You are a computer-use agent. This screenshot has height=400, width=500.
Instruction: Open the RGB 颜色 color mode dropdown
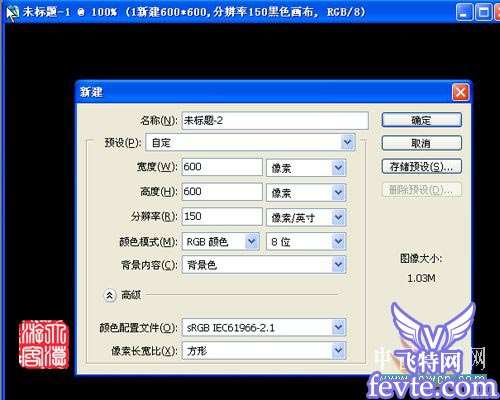pos(221,242)
